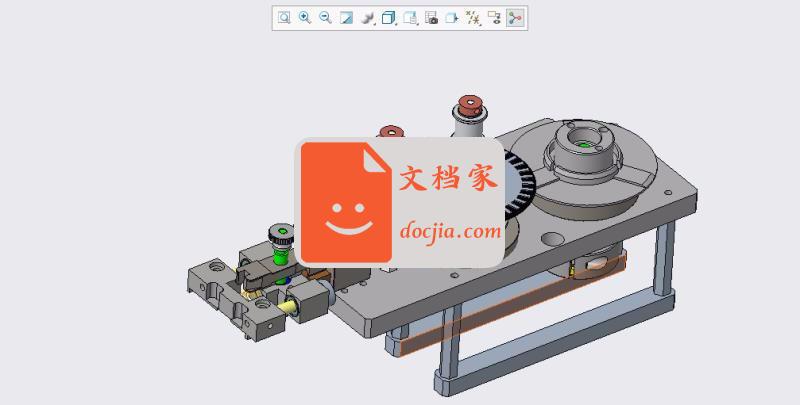Toggle the annotation display icon
Screen dimensions: 800x405
pos(494,18)
